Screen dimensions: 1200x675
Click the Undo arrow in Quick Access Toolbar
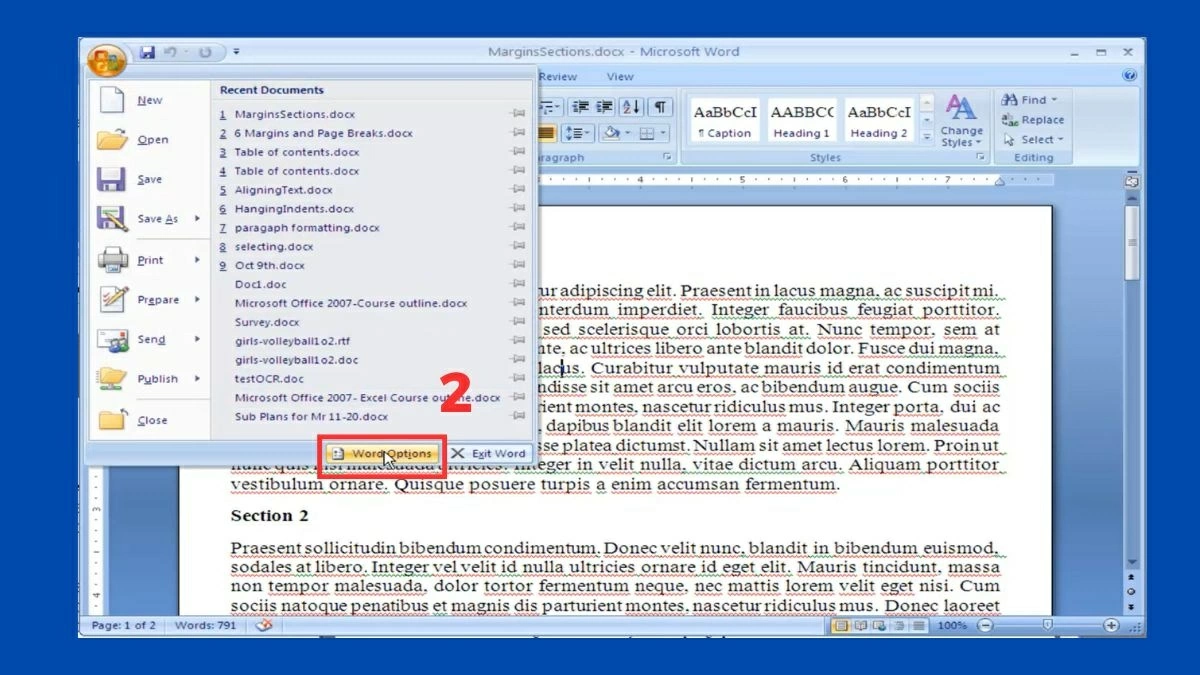pyautogui.click(x=171, y=52)
